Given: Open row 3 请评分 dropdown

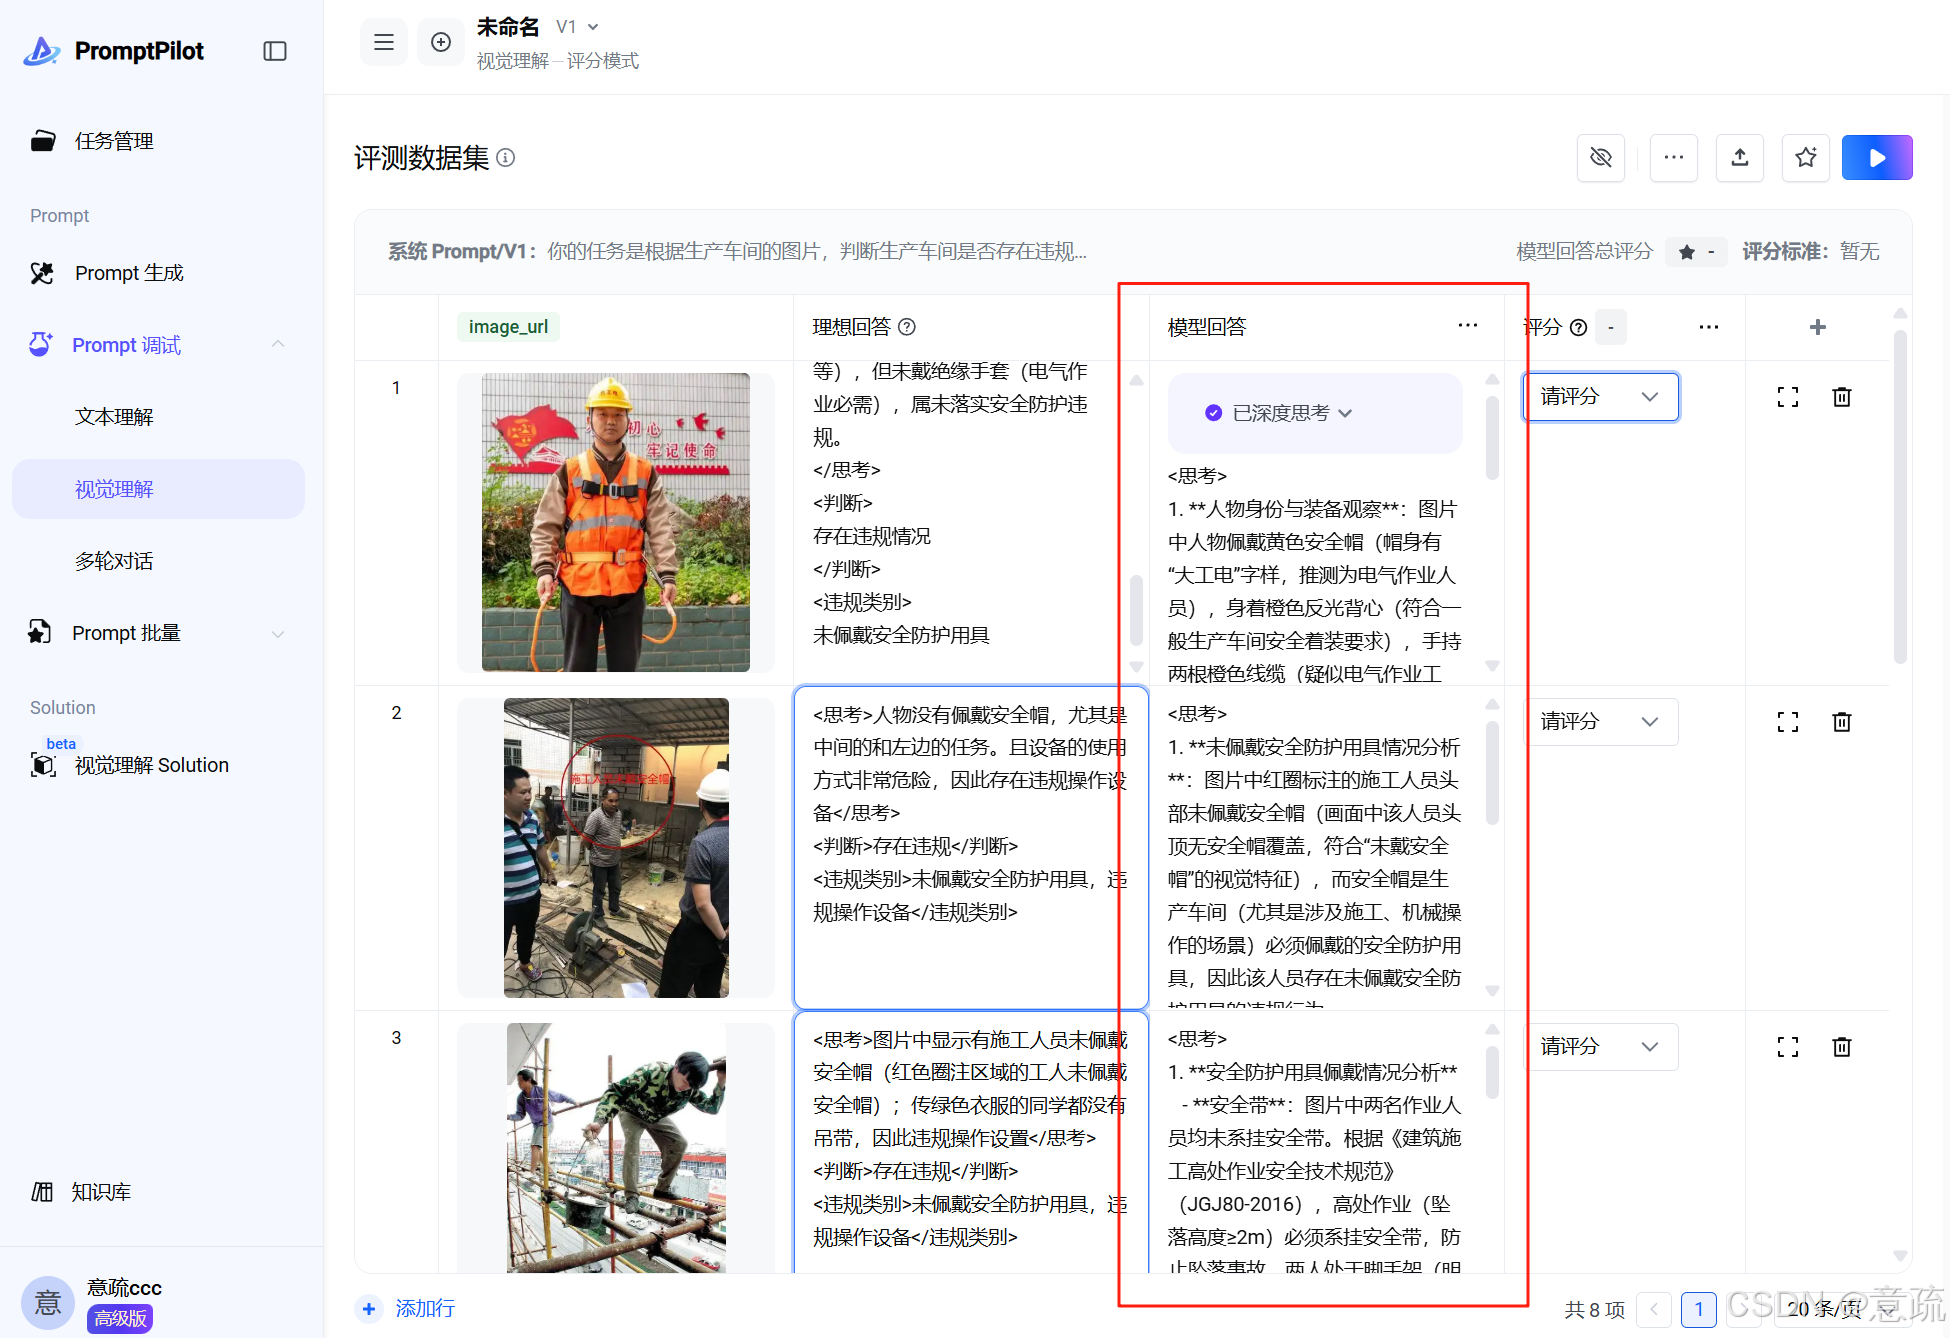Looking at the screenshot, I should (x=1600, y=1047).
